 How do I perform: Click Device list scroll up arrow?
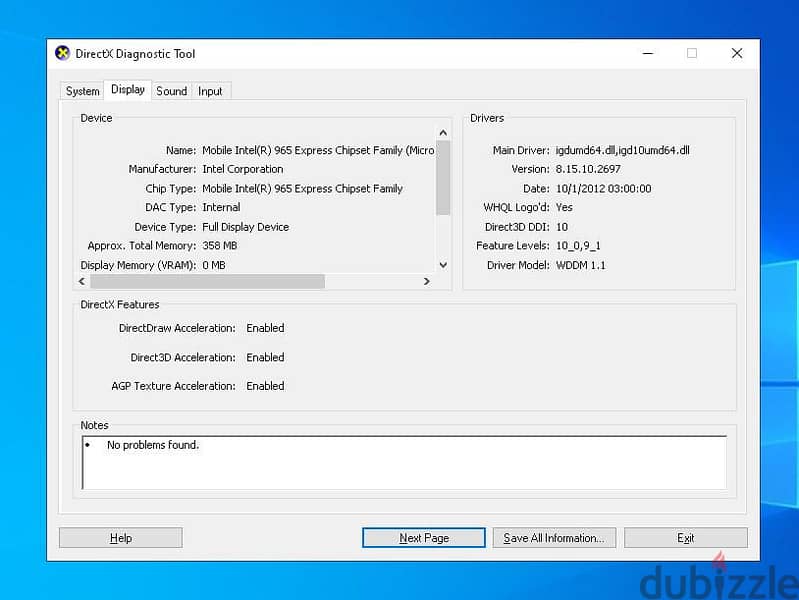pyautogui.click(x=443, y=133)
